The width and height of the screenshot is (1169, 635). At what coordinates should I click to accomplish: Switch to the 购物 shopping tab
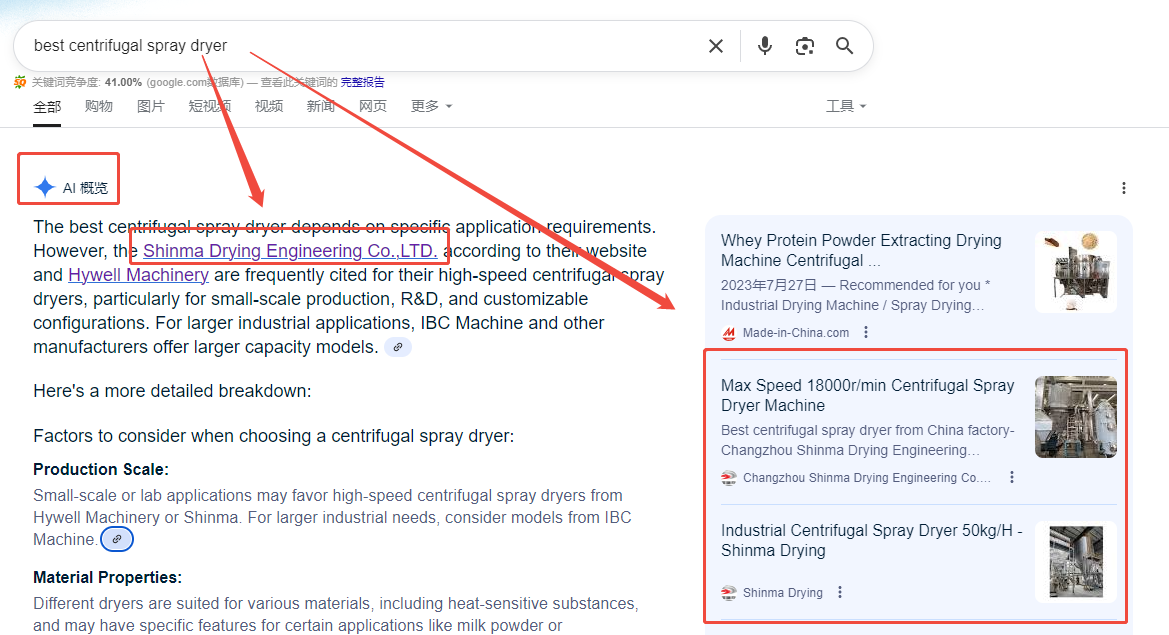98,106
